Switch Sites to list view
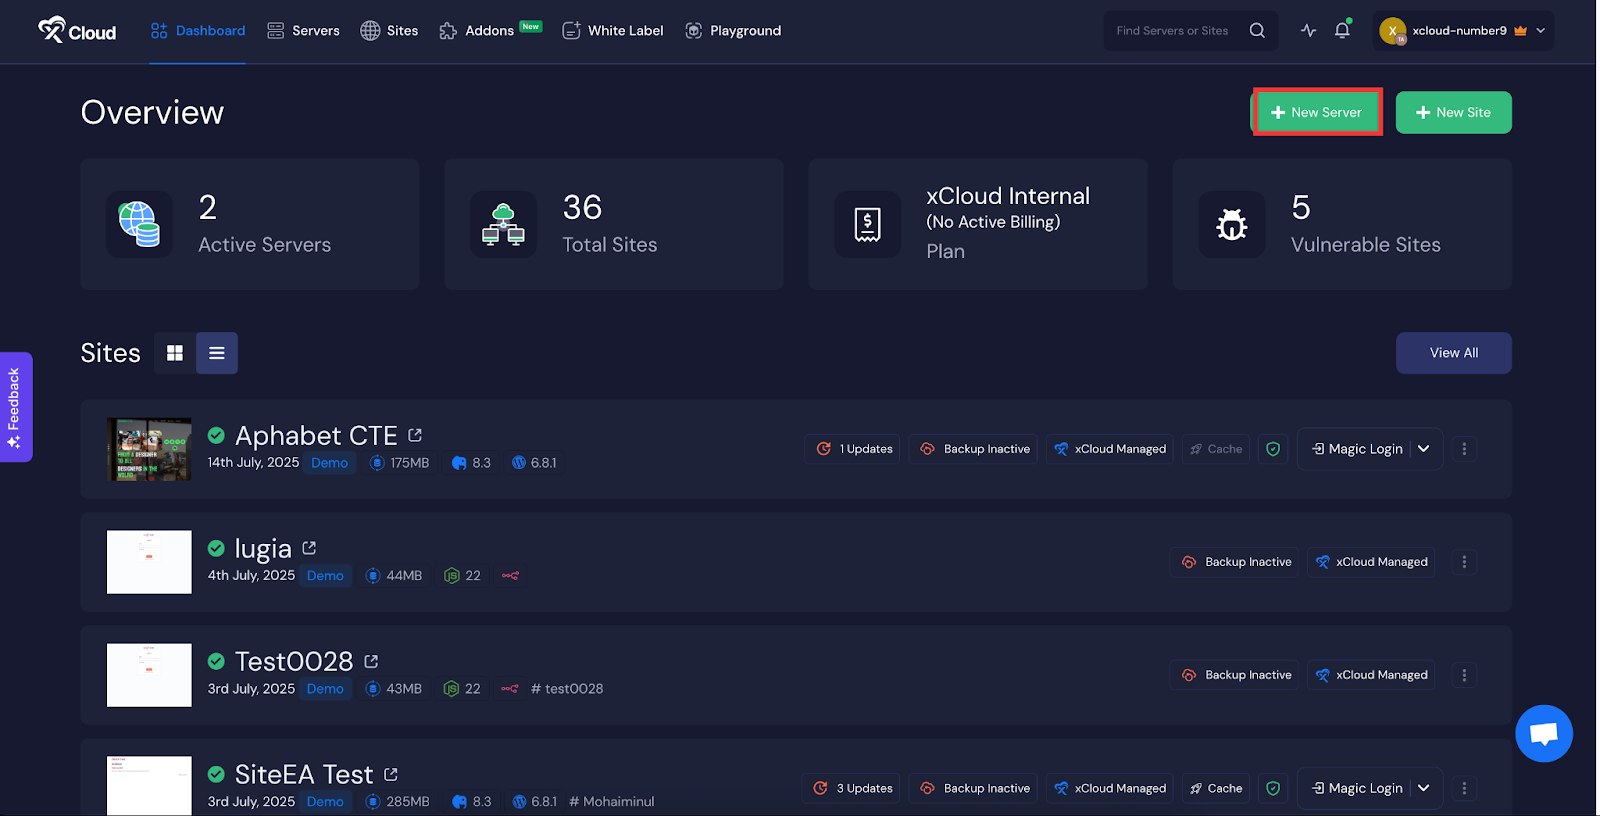 (x=217, y=353)
